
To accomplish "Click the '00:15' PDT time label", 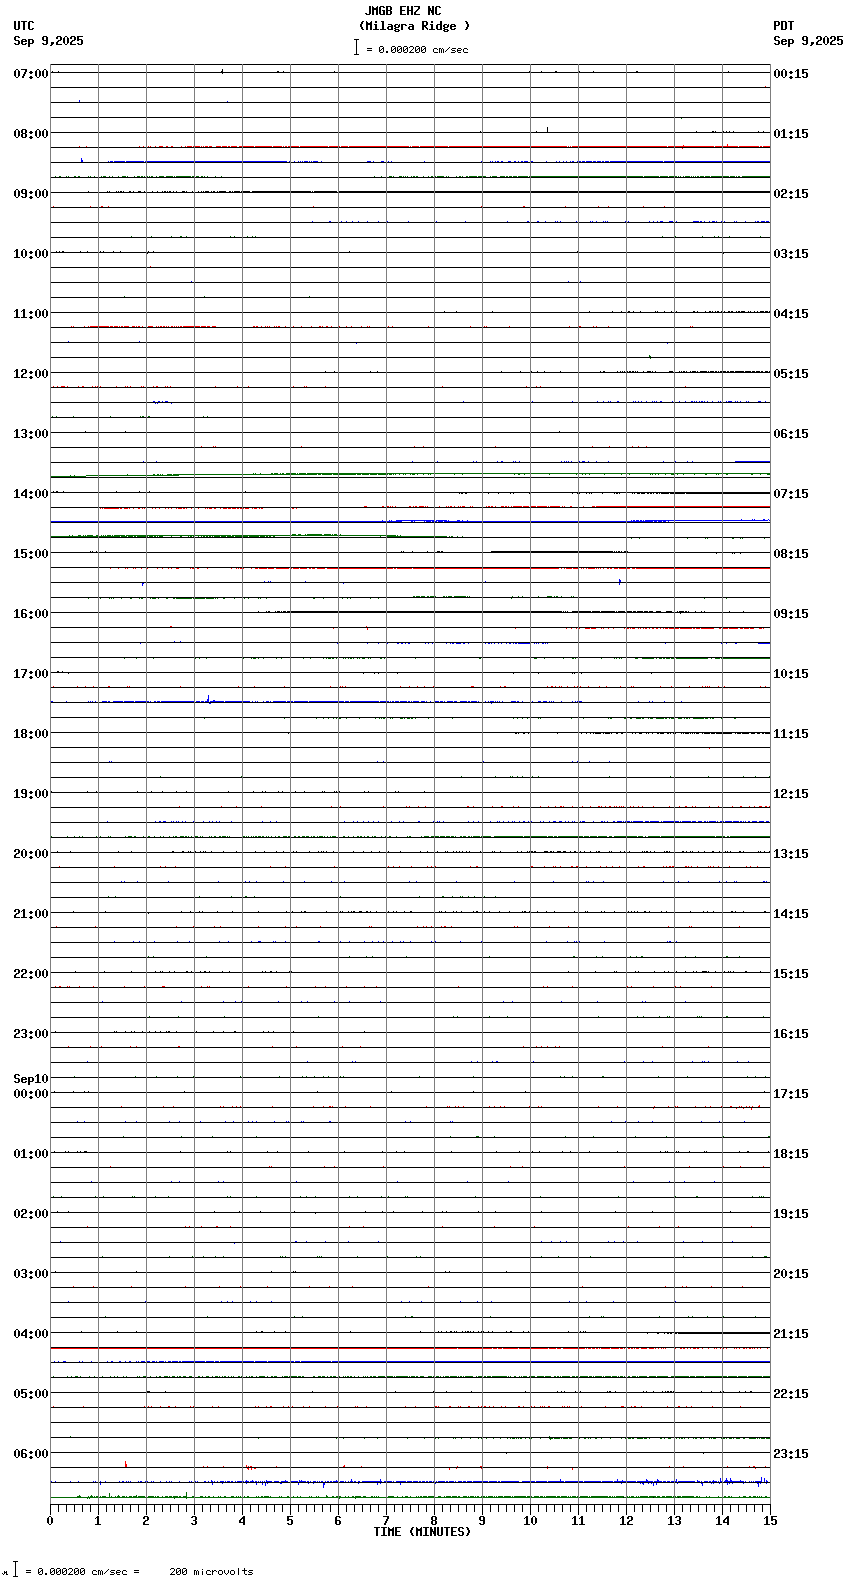I will [x=791, y=74].
